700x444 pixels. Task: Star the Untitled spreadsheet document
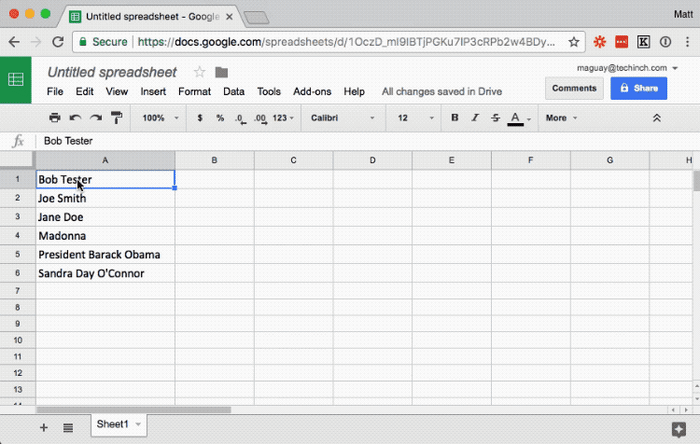click(x=200, y=72)
